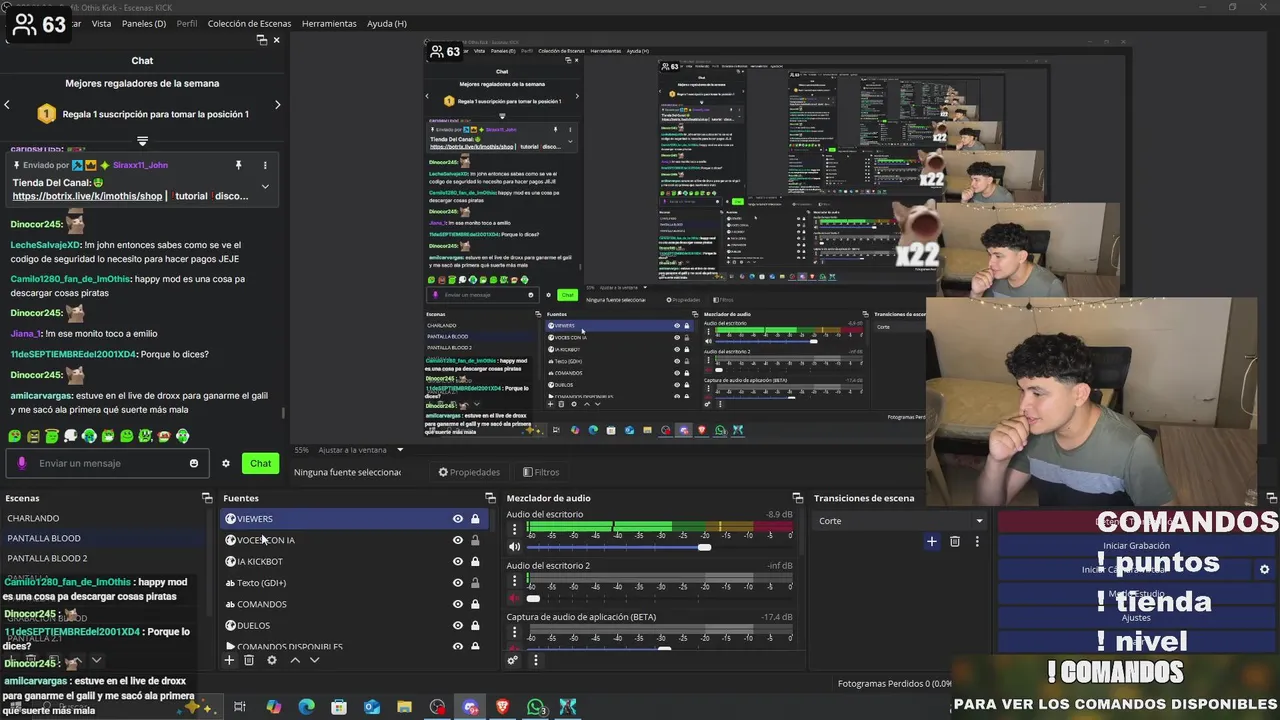Move source up with the Fuentes up arrow
The width and height of the screenshot is (1280, 720).
[x=295, y=660]
